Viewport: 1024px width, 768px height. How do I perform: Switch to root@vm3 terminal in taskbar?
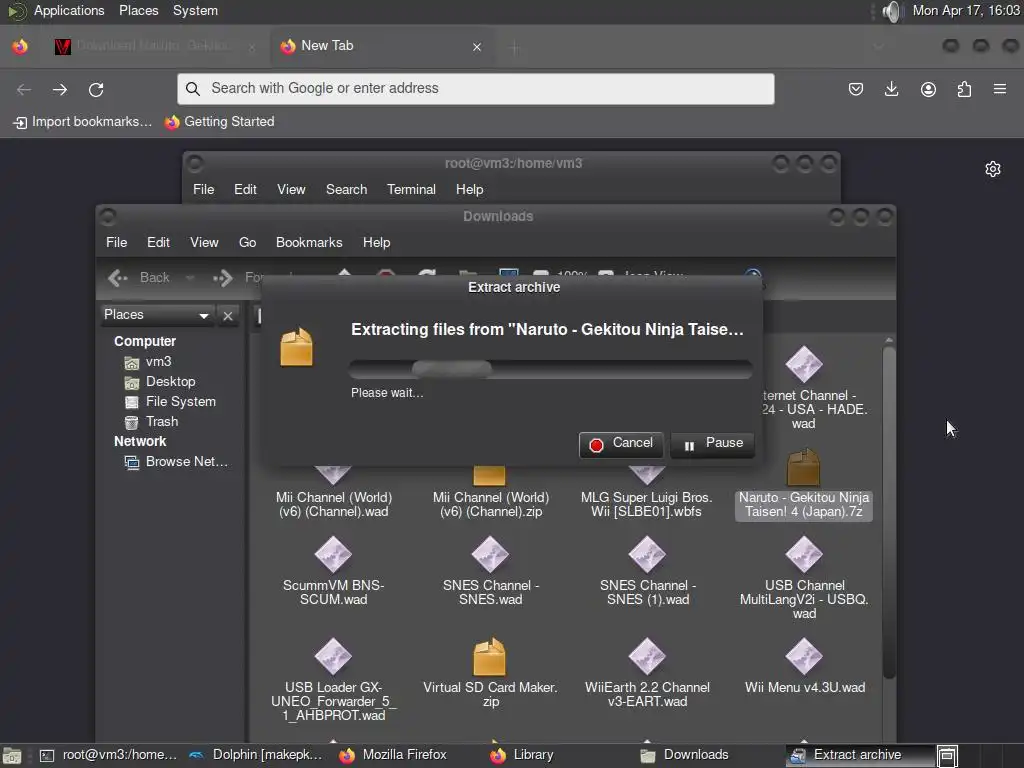(109, 756)
